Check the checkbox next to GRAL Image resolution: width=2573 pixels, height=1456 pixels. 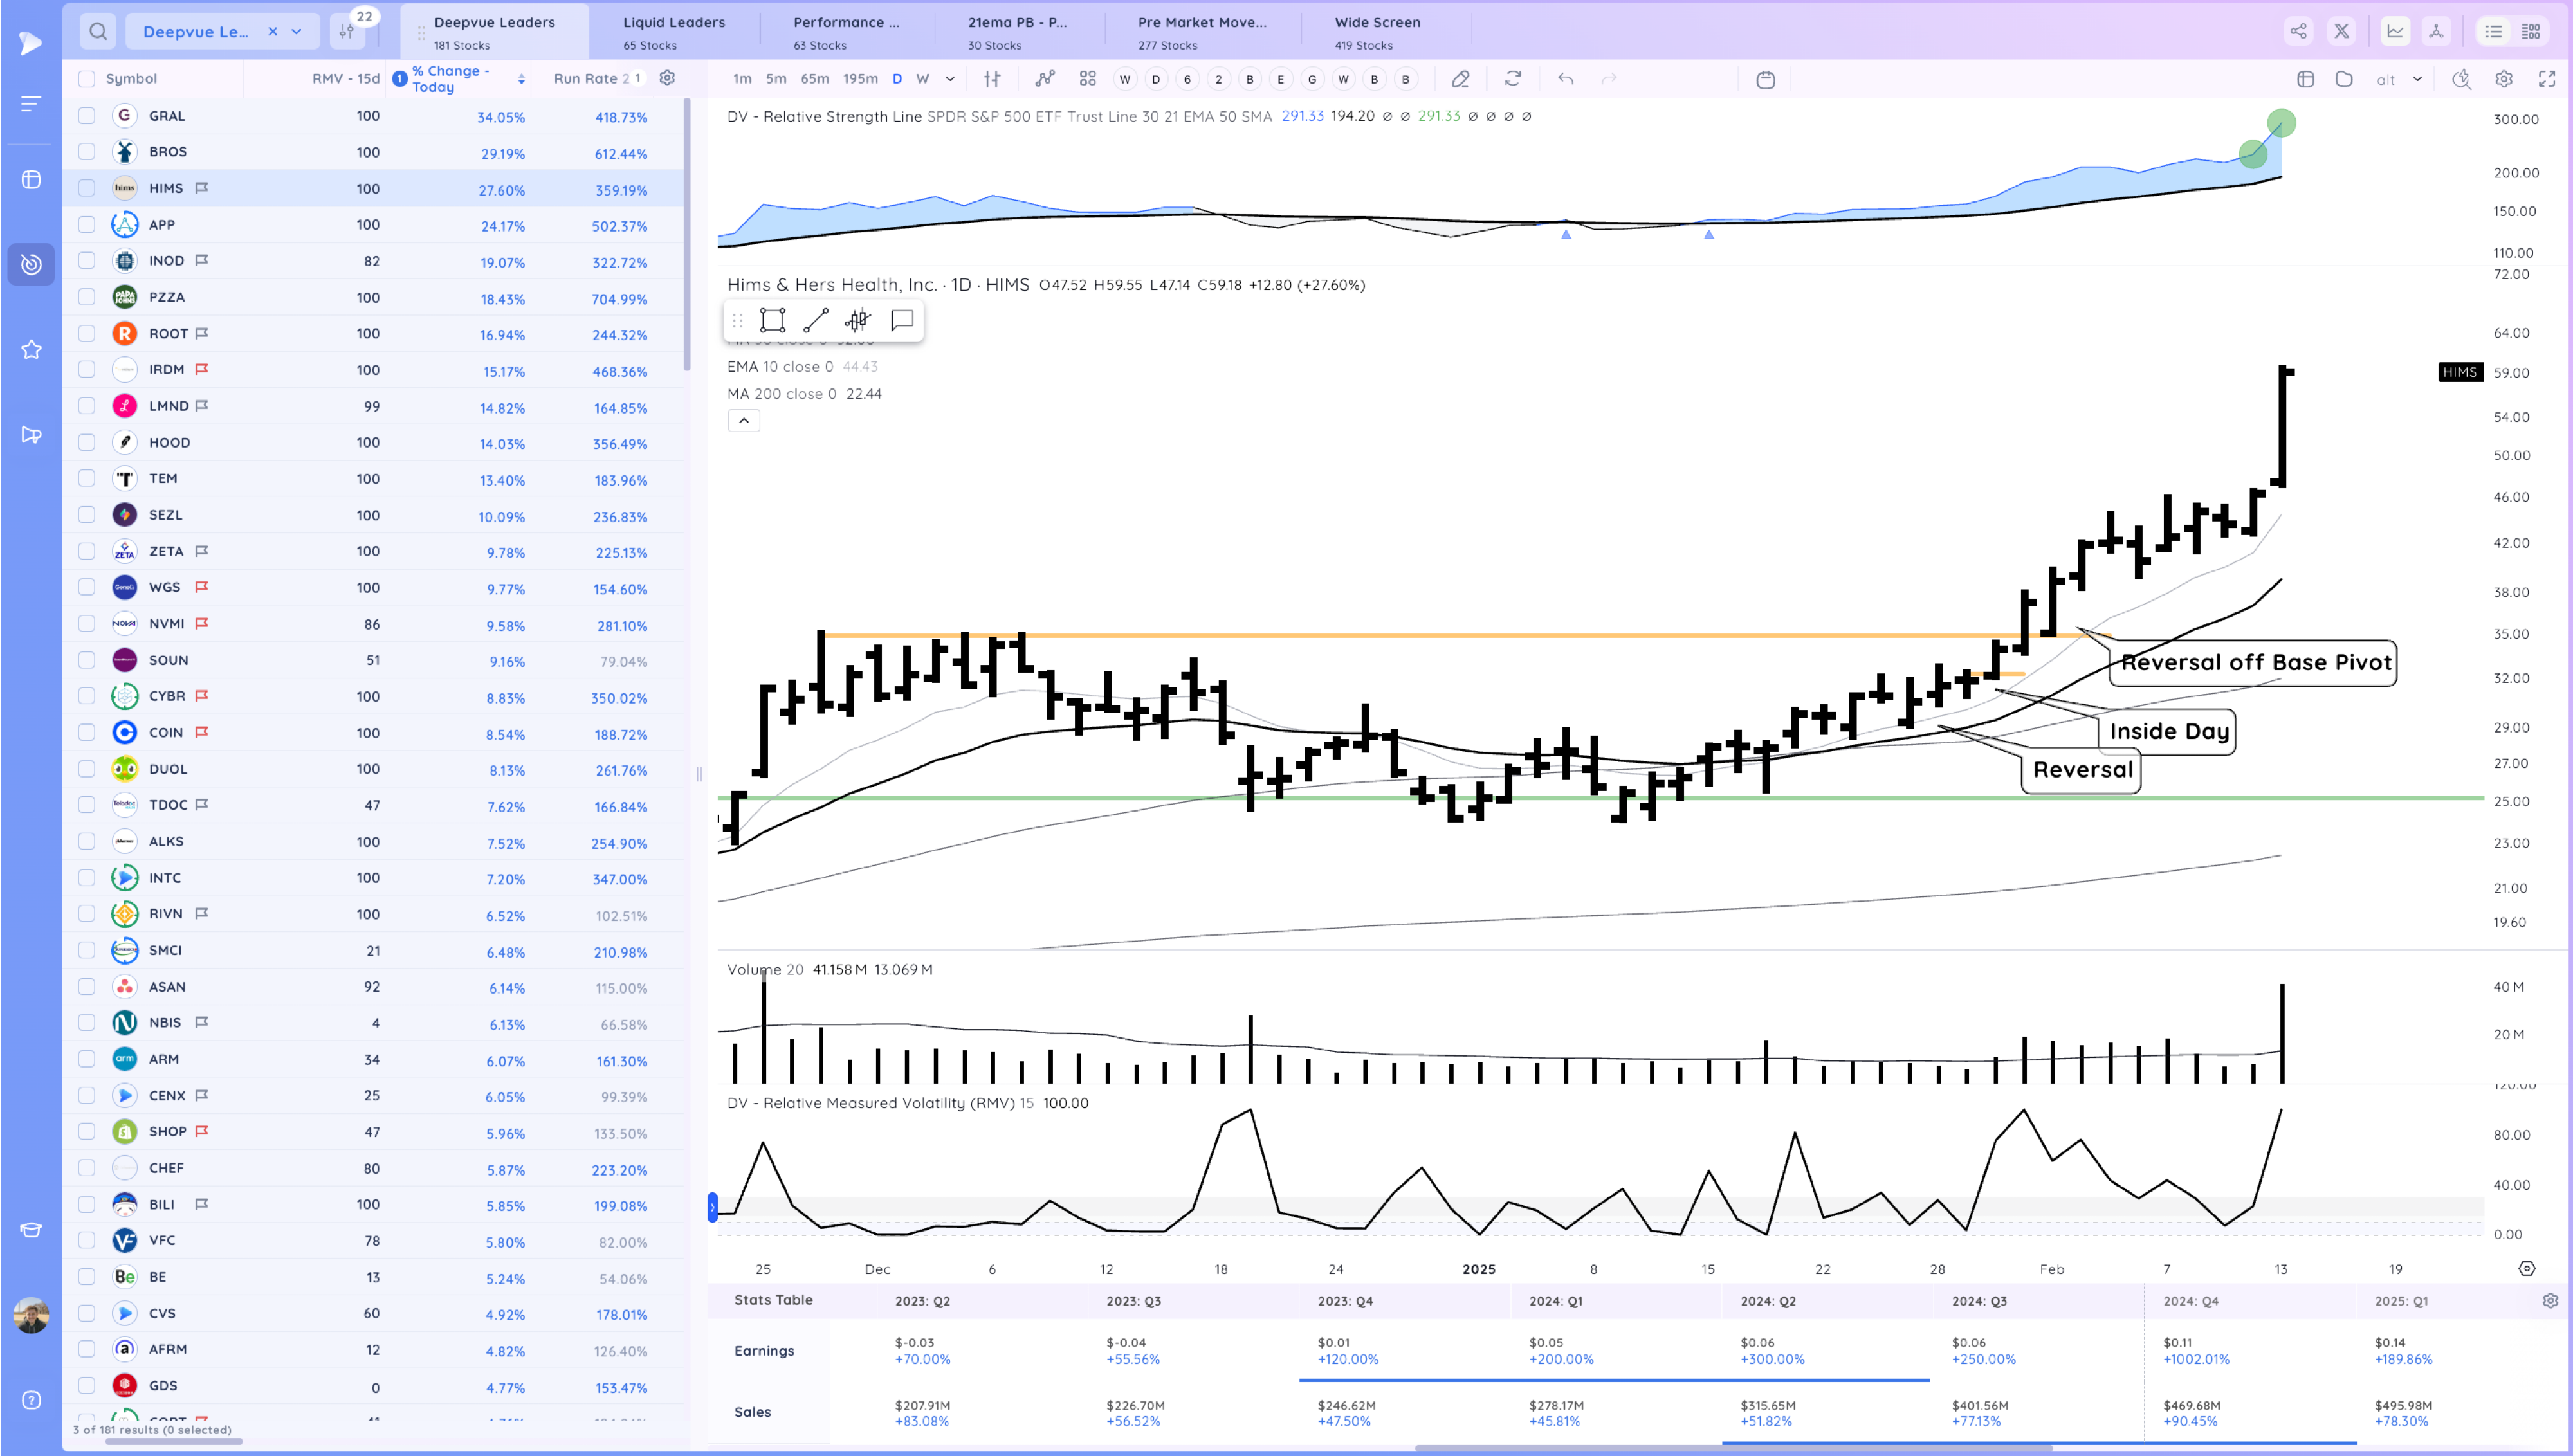tap(87, 116)
